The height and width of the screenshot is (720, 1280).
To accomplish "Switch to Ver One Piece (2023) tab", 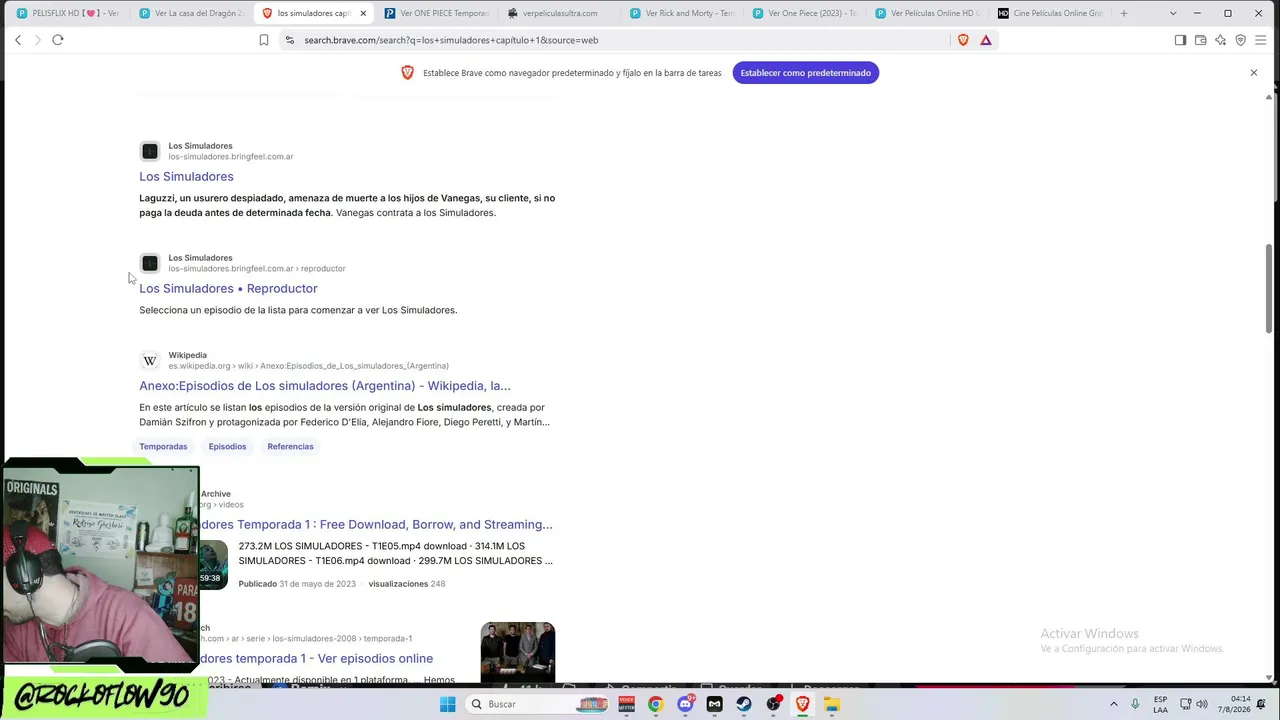I will tap(805, 13).
